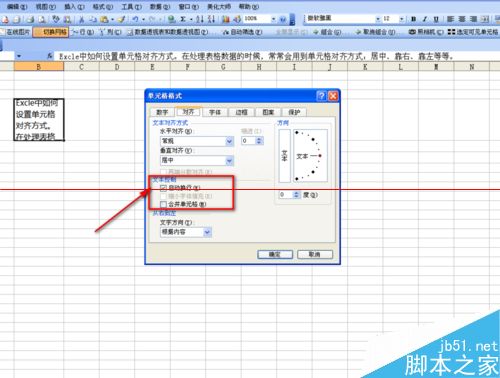Center align cell text in toolbar
This screenshot has width=500, height=378.
click(x=462, y=19)
